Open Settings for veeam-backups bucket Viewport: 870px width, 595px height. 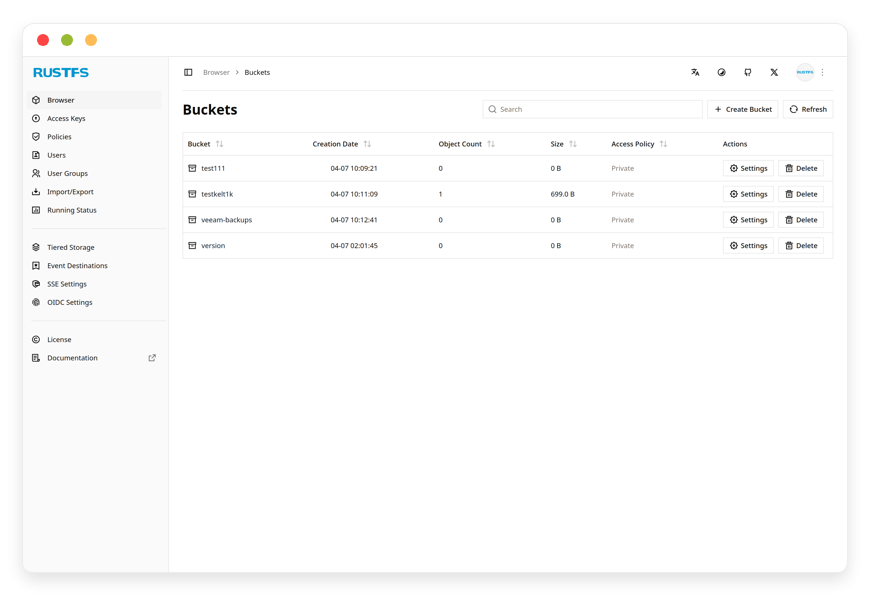pyautogui.click(x=748, y=220)
